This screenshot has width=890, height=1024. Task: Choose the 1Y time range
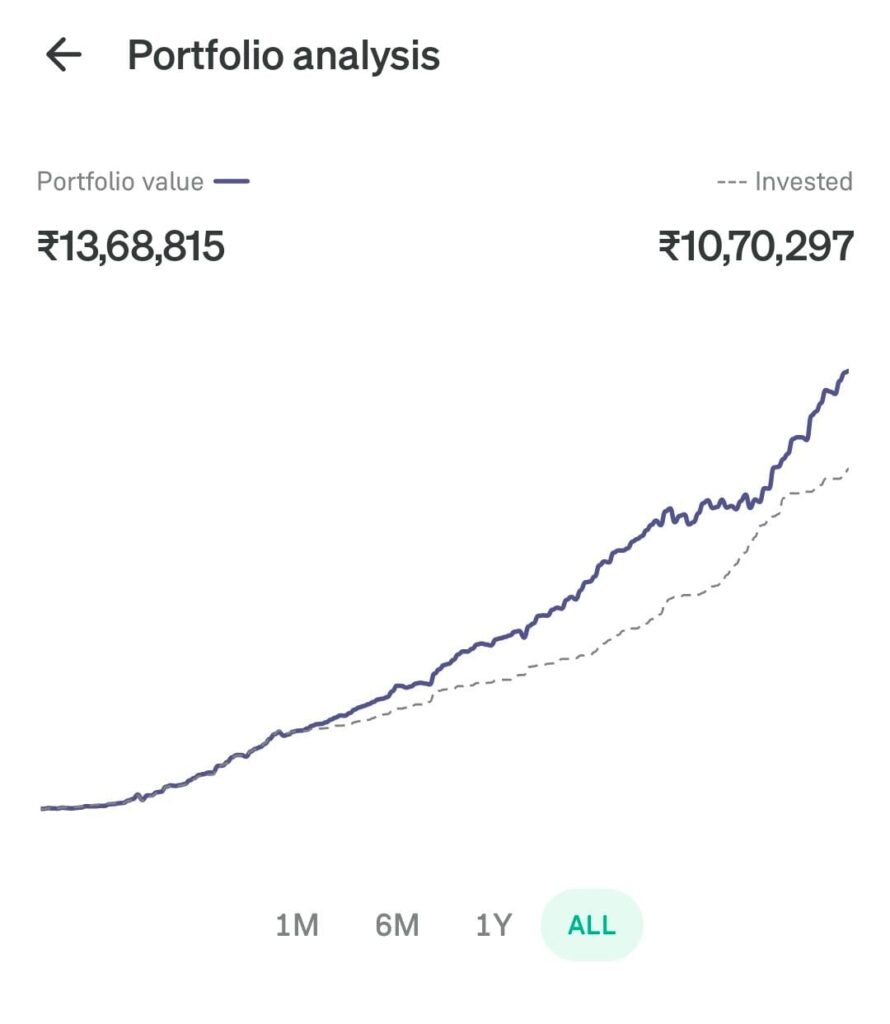494,925
